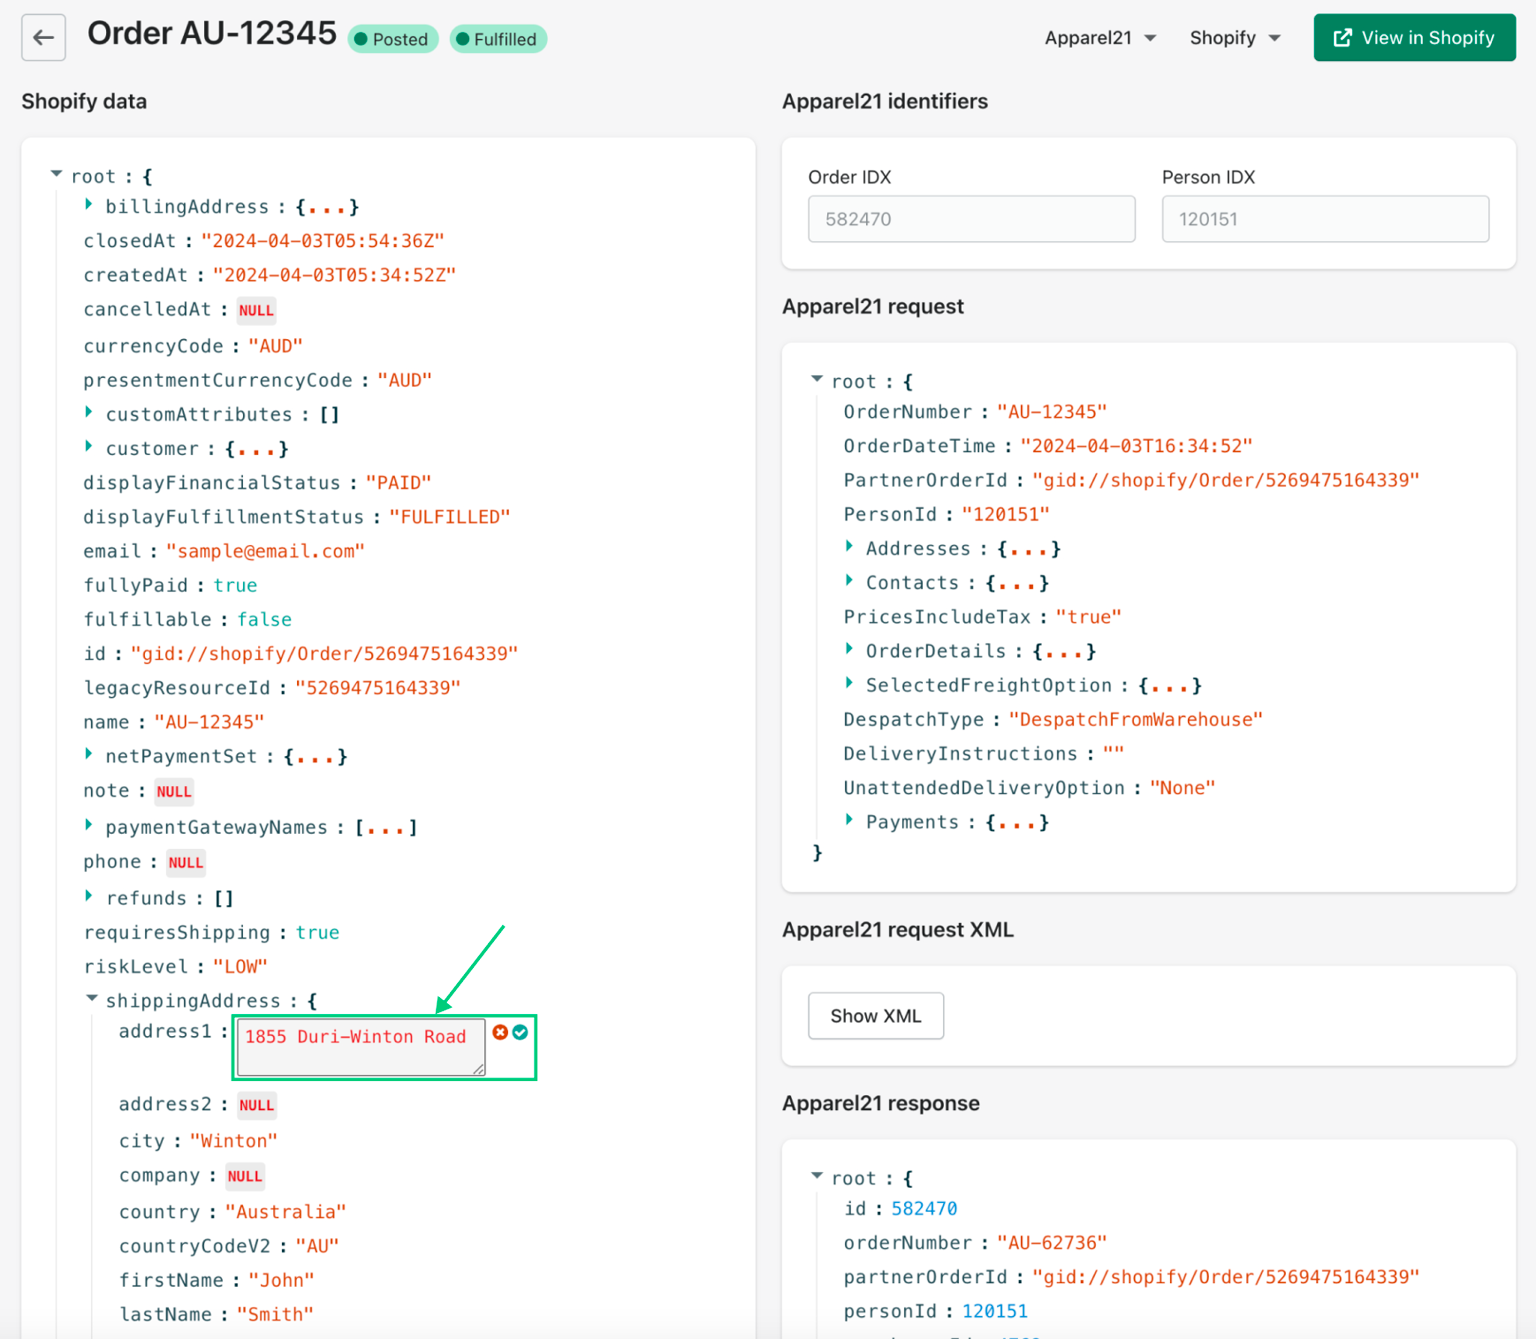Image resolution: width=1536 pixels, height=1339 pixels.
Task: Select the displayFulfillmentStatus "FULFILLED" value
Action: click(x=449, y=517)
